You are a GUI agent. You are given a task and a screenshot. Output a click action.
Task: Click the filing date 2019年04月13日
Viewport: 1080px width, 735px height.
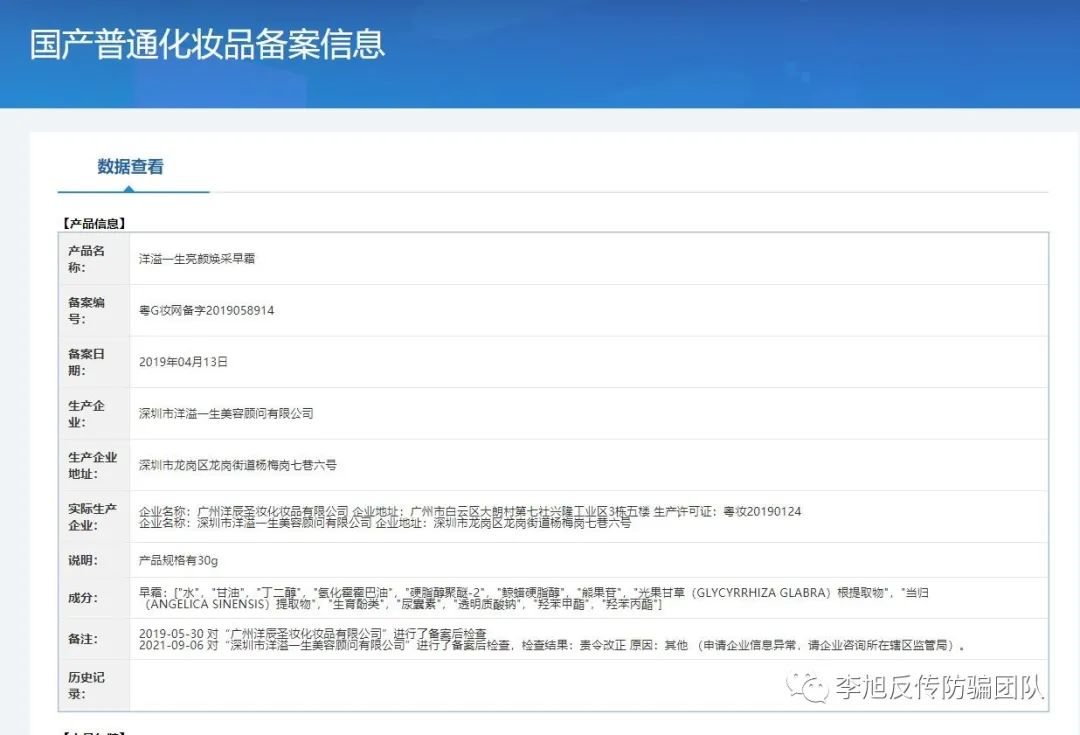pos(183,362)
